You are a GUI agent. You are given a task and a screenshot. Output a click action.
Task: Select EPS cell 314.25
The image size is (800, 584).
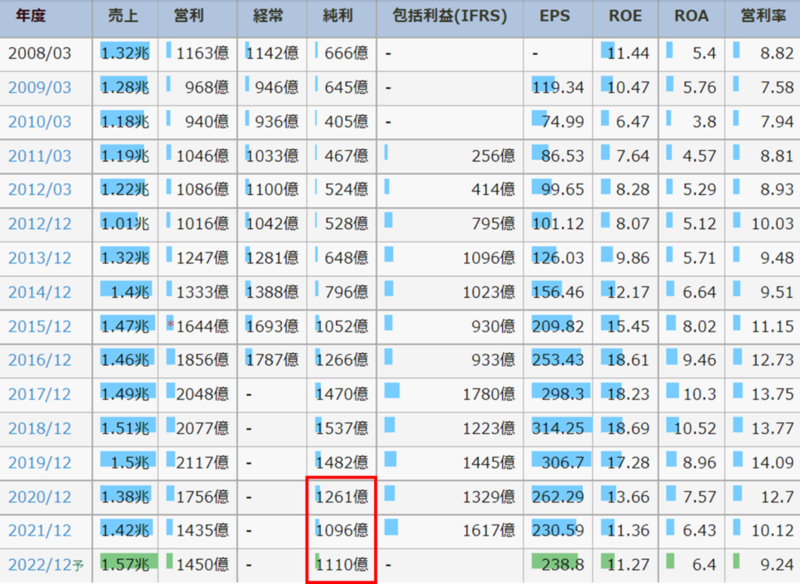[558, 428]
